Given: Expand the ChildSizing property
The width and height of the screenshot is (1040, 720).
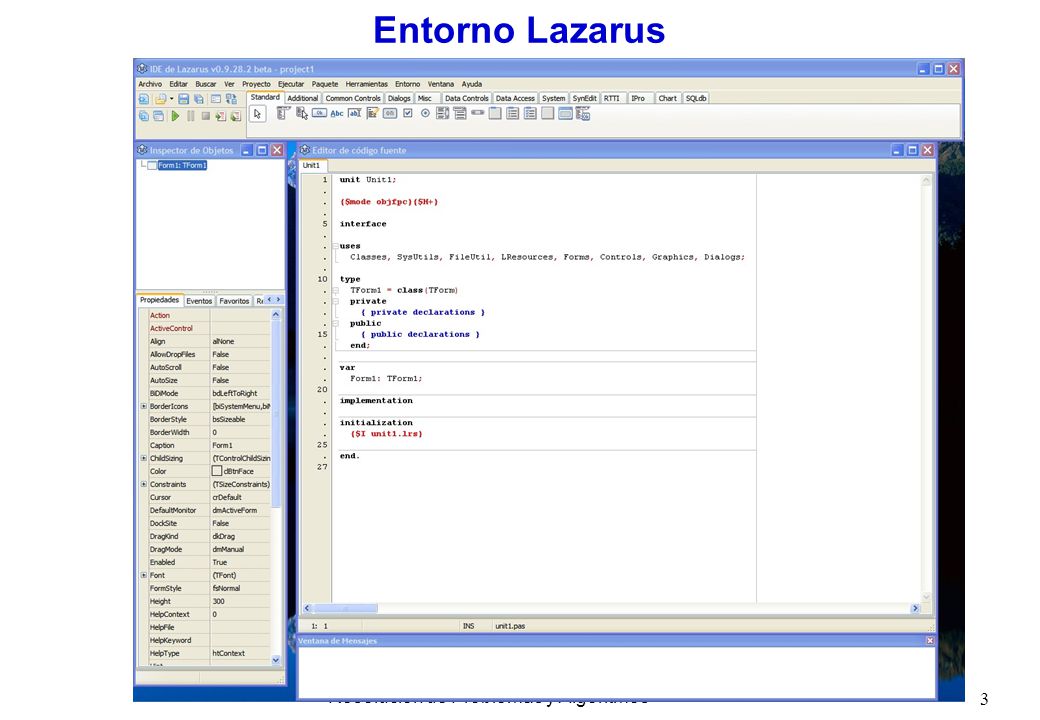Looking at the screenshot, I should pyautogui.click(x=143, y=458).
